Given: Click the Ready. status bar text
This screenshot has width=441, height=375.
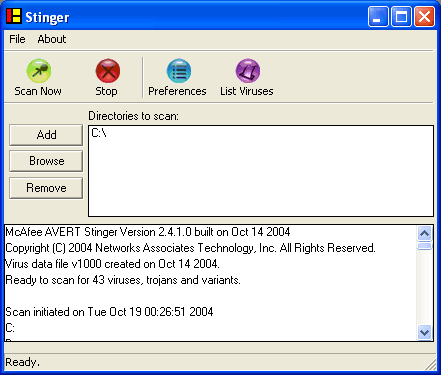Looking at the screenshot, I should pos(23,362).
